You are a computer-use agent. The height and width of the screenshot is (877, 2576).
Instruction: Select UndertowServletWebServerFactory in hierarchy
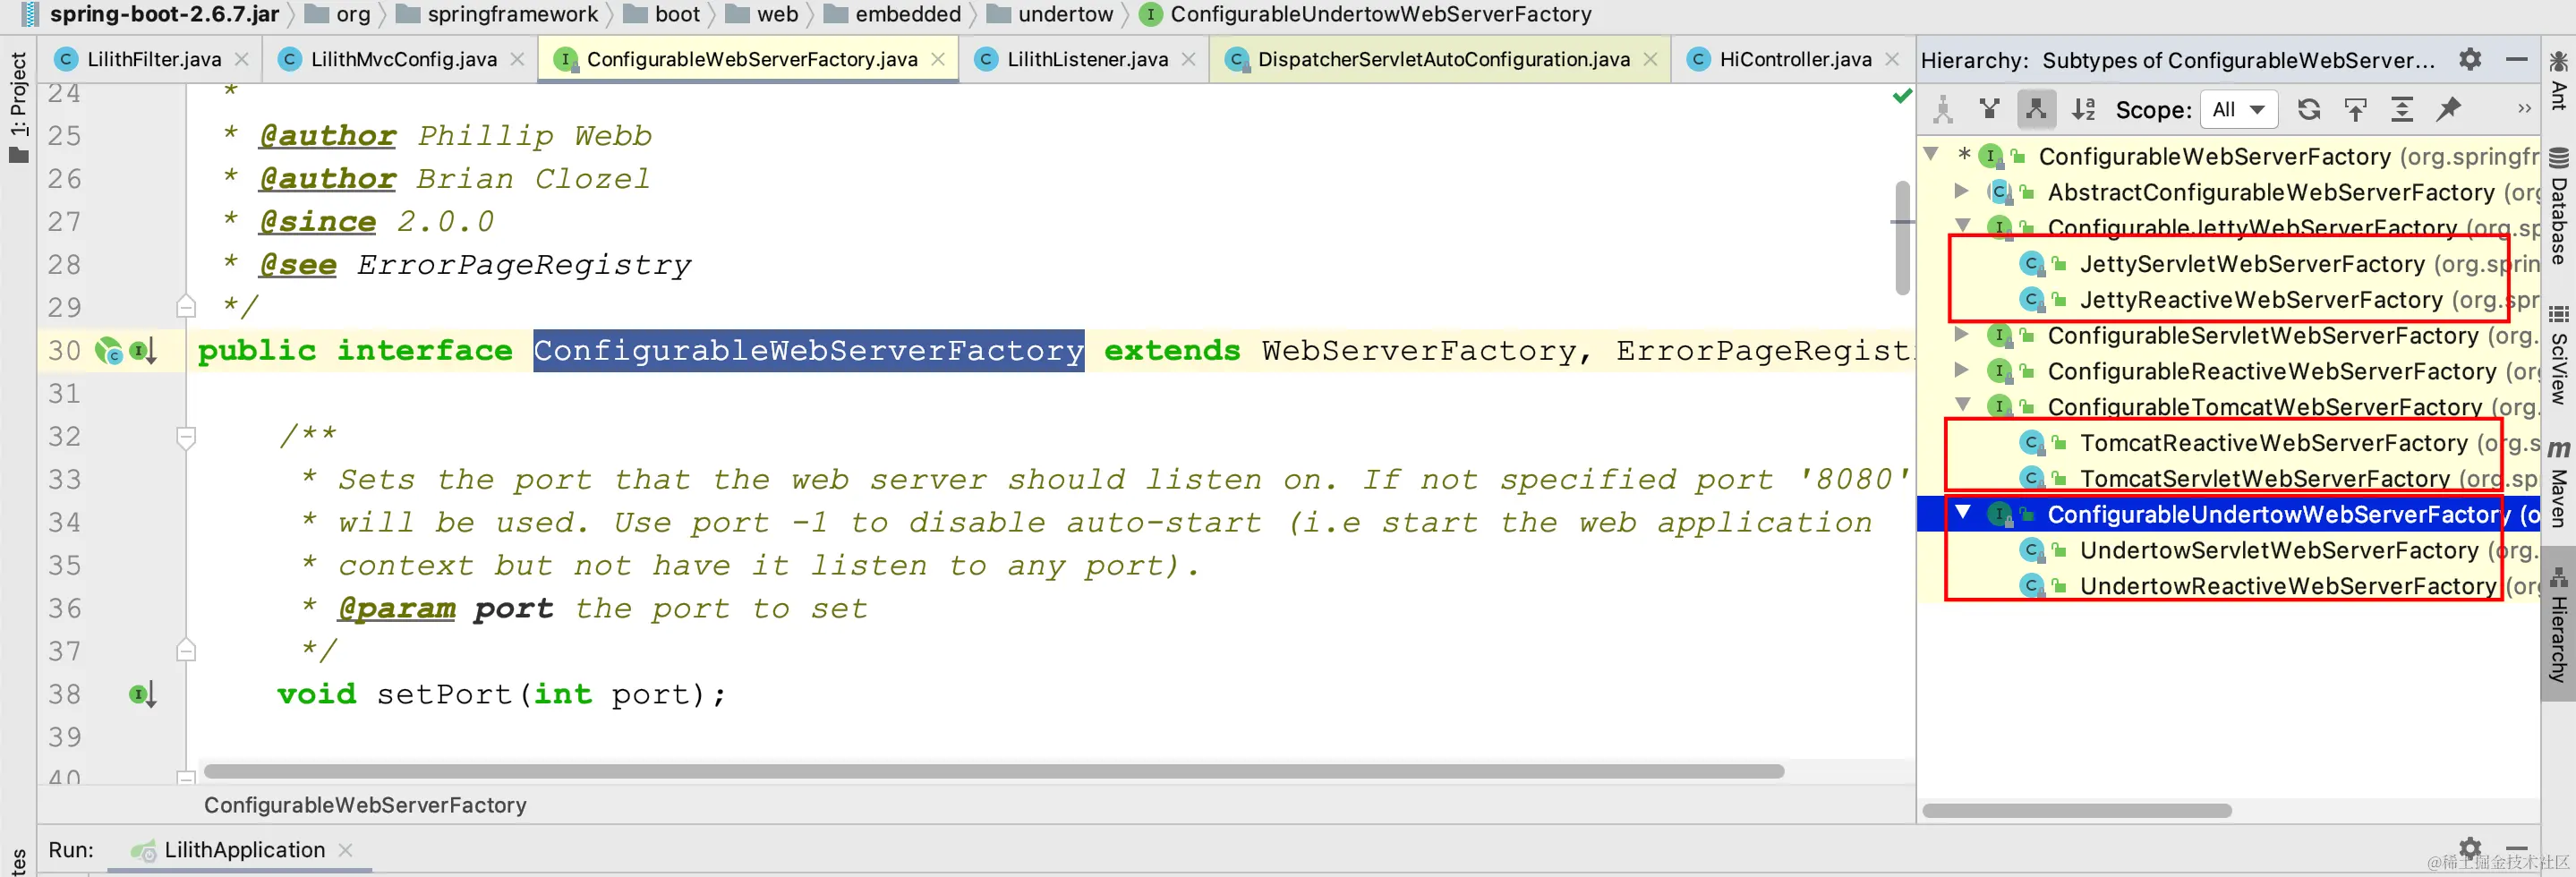2279,551
